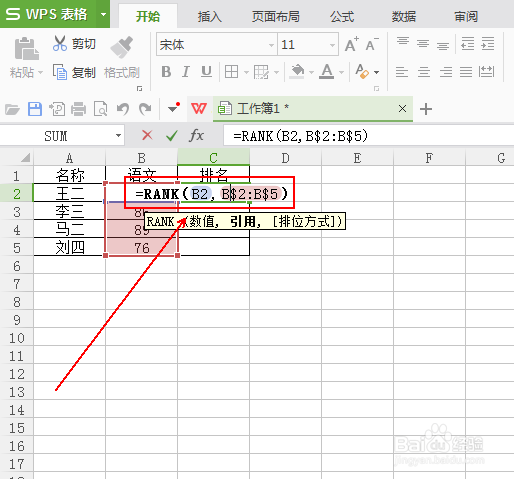
Task: Expand the 宋体 font name dropdown
Action: pos(271,45)
